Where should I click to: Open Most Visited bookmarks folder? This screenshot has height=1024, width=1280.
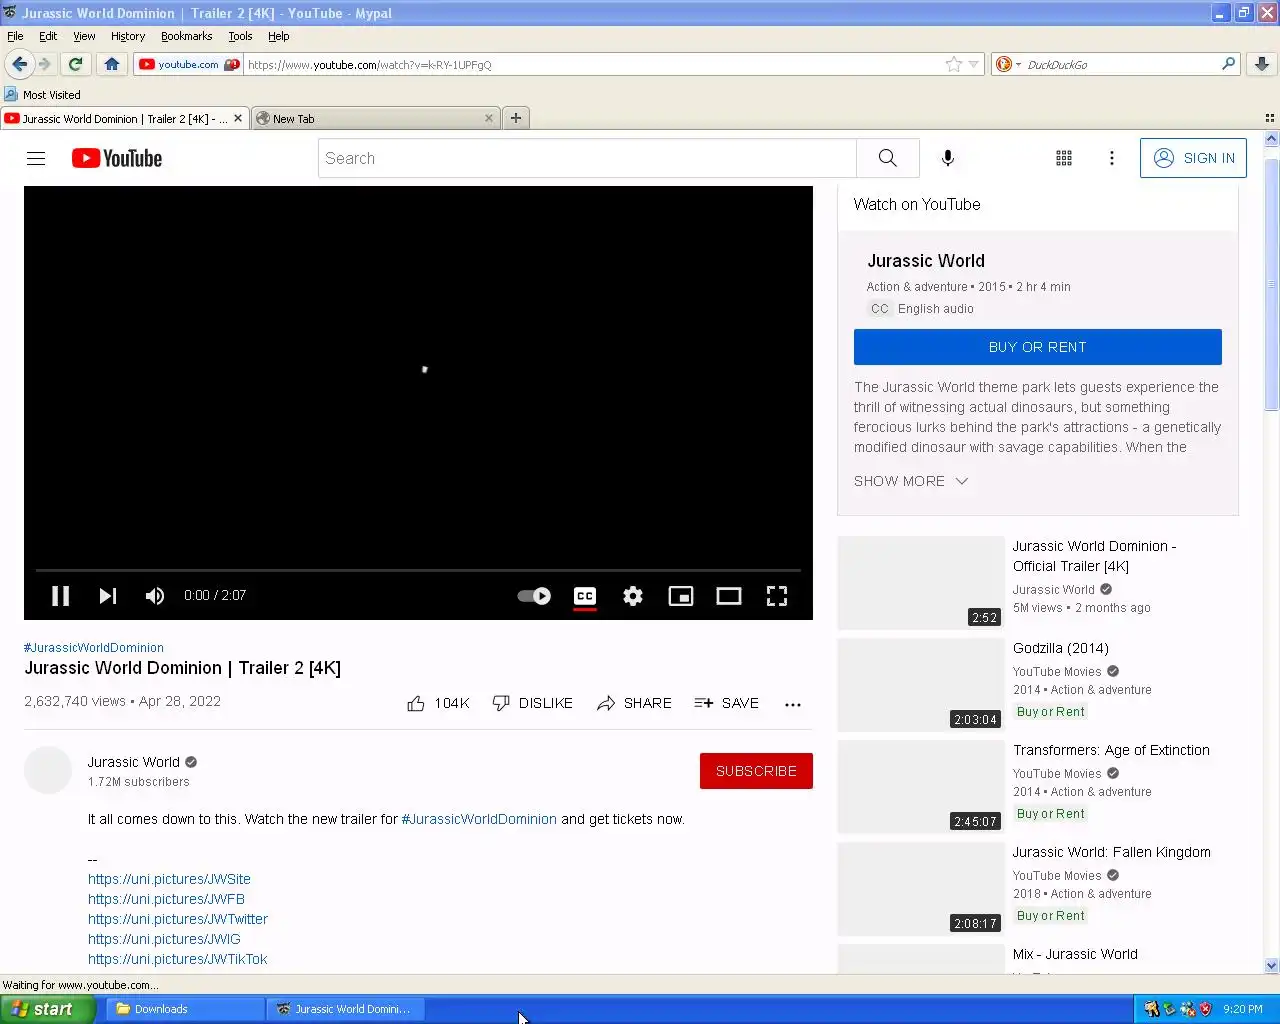pyautogui.click(x=42, y=95)
